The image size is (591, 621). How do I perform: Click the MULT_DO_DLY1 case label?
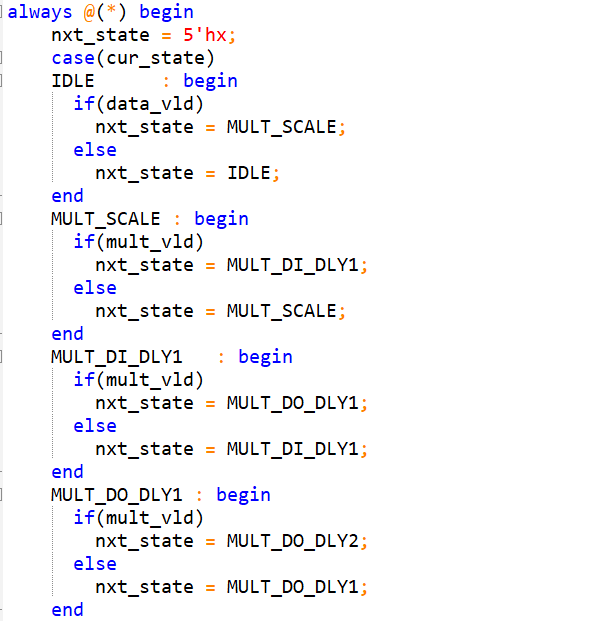(x=116, y=495)
